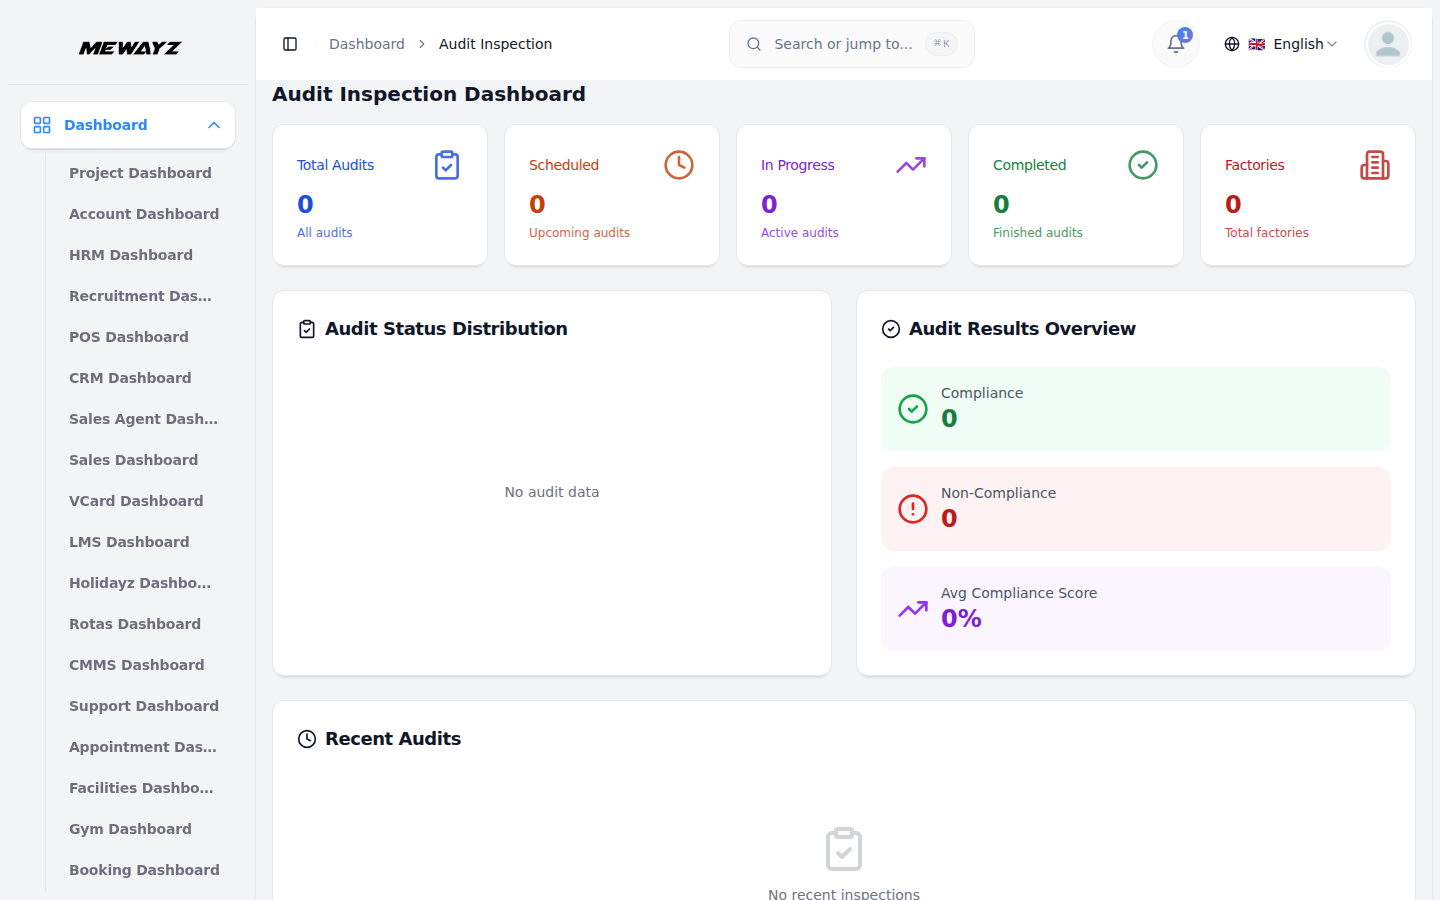The width and height of the screenshot is (1440, 900).
Task: Click the clock icon on Scheduled card
Action: click(679, 164)
